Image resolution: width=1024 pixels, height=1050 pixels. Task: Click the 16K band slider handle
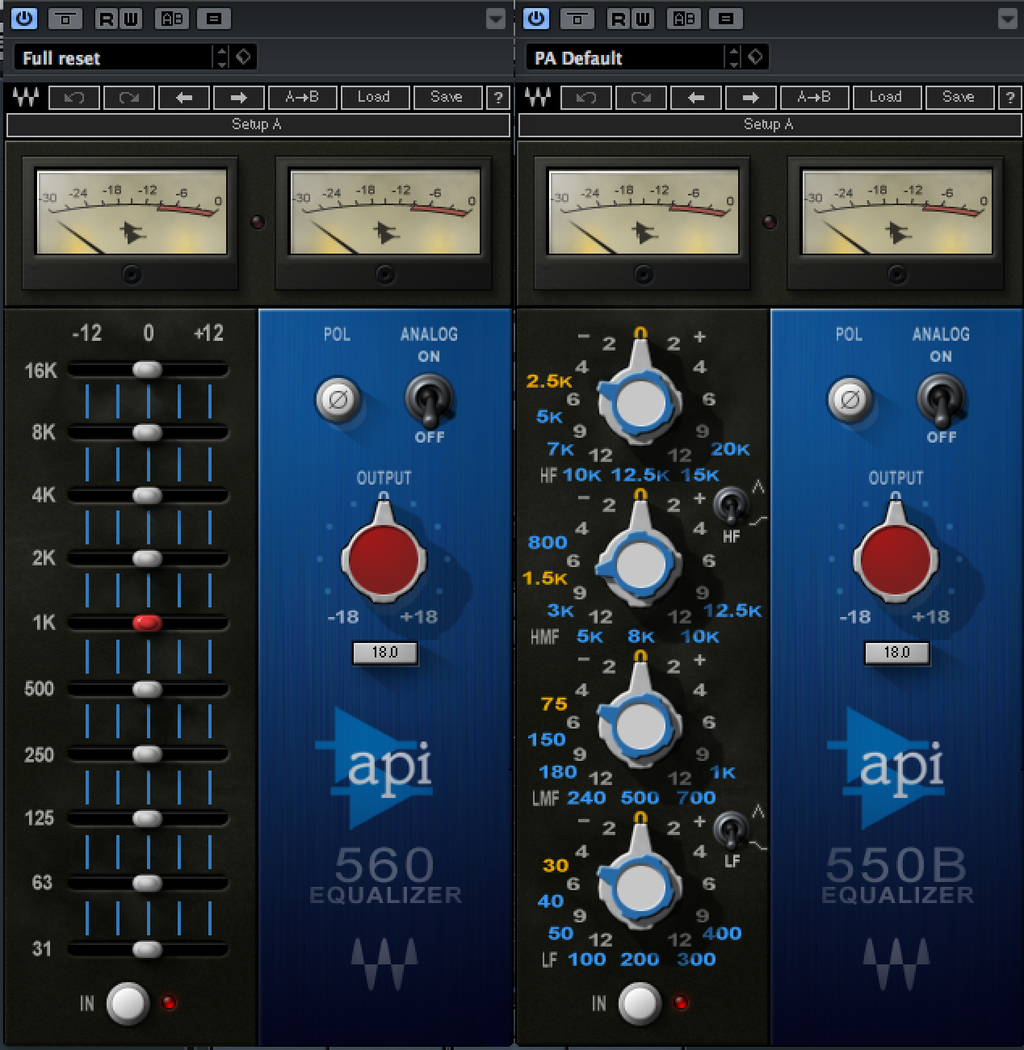pyautogui.click(x=147, y=369)
